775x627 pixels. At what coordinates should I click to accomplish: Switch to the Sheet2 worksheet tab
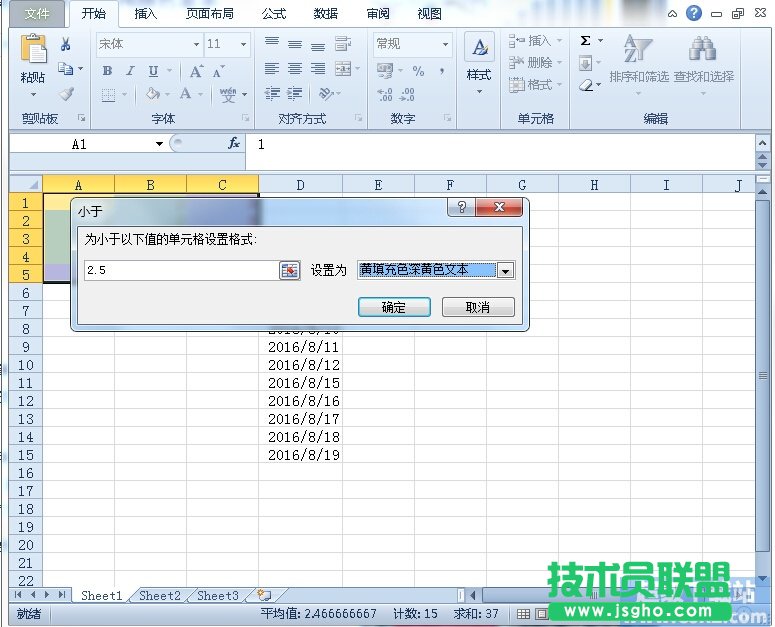click(x=160, y=596)
